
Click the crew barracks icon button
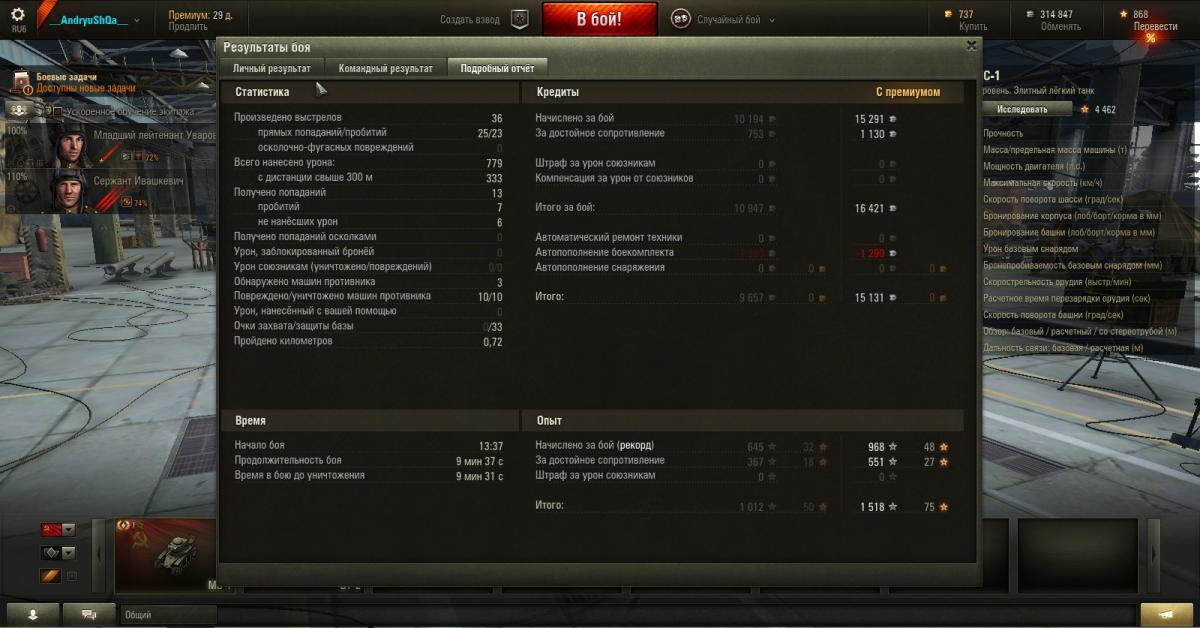(x=18, y=111)
